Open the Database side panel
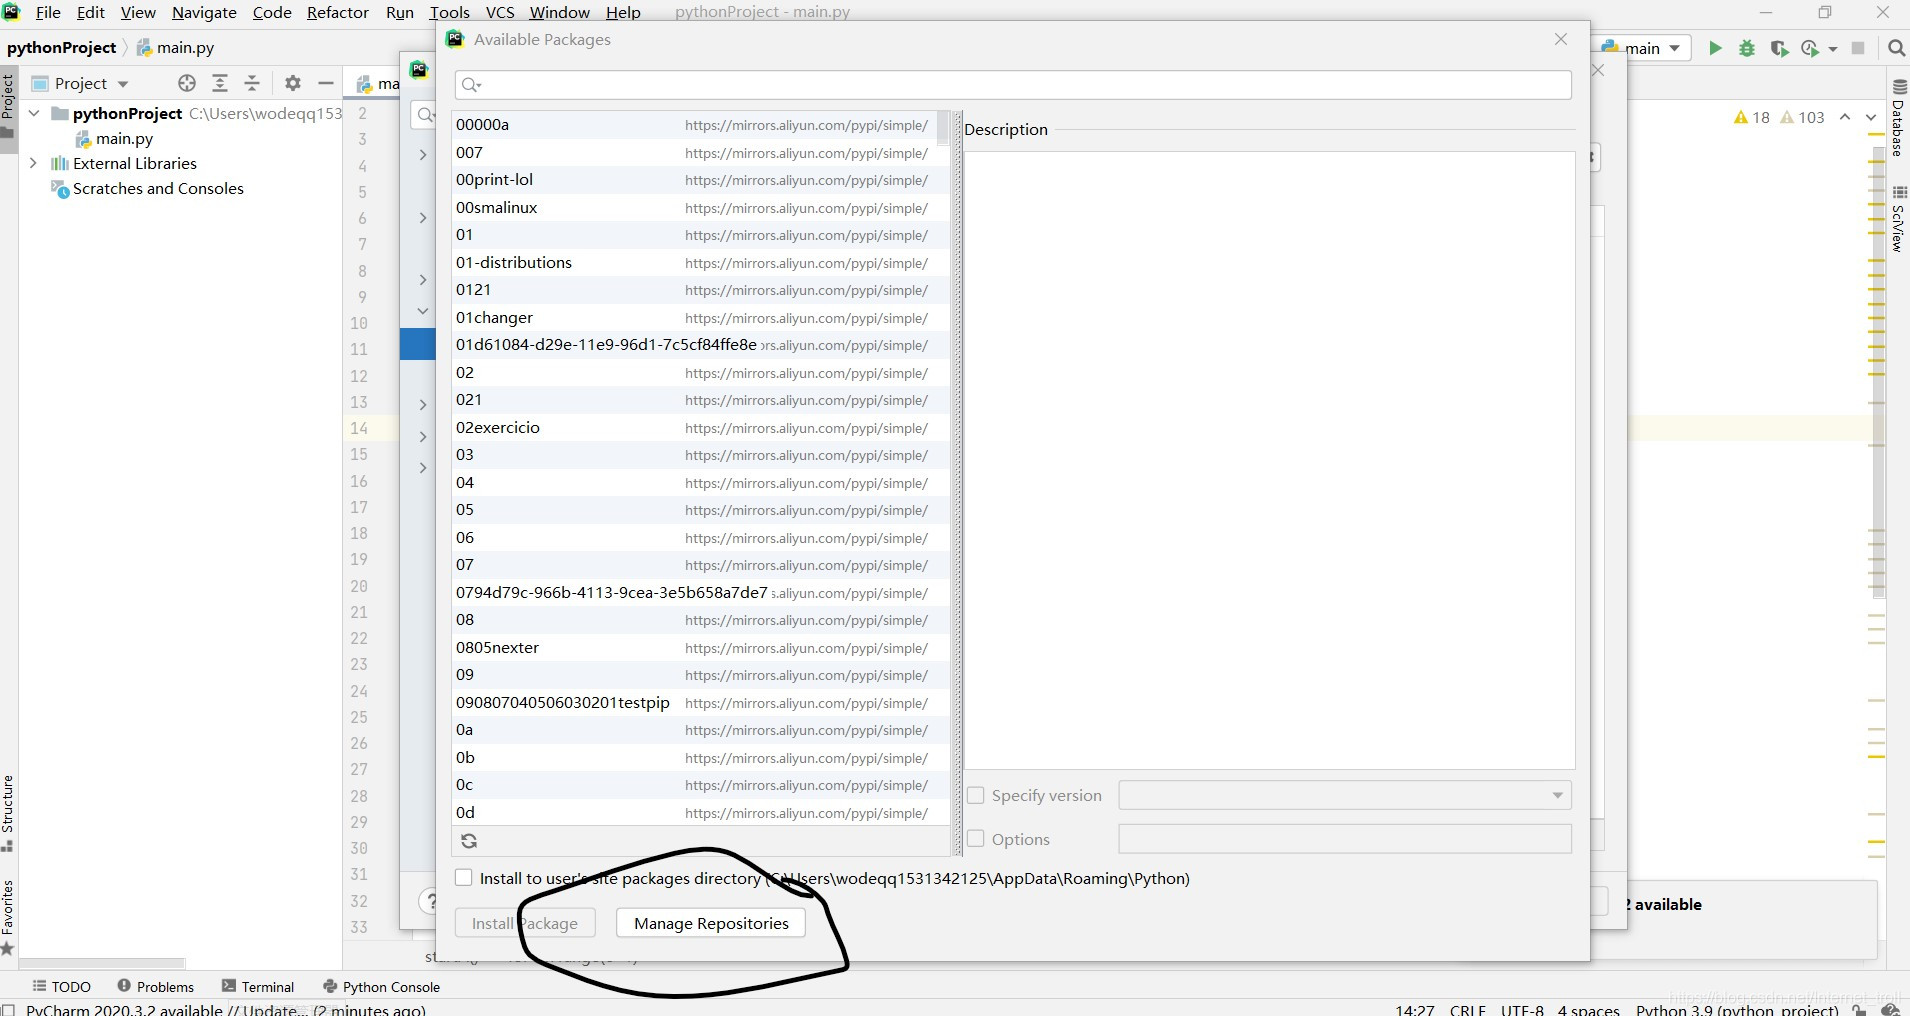This screenshot has width=1910, height=1016. coord(1899,118)
